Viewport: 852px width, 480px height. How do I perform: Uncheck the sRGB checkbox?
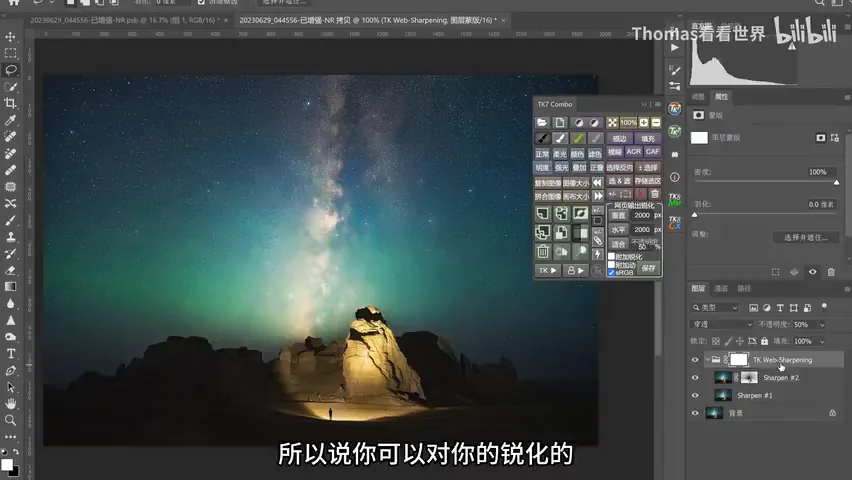click(x=611, y=272)
